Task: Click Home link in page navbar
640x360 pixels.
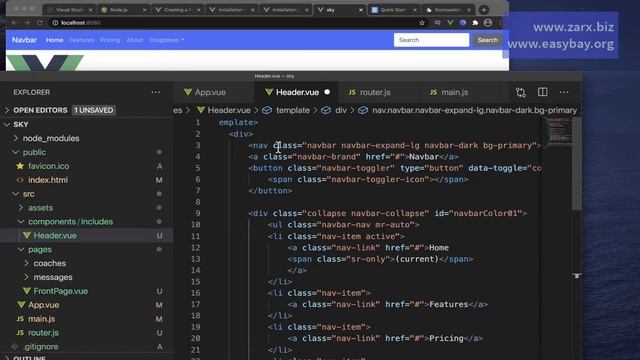Action: coord(55,40)
